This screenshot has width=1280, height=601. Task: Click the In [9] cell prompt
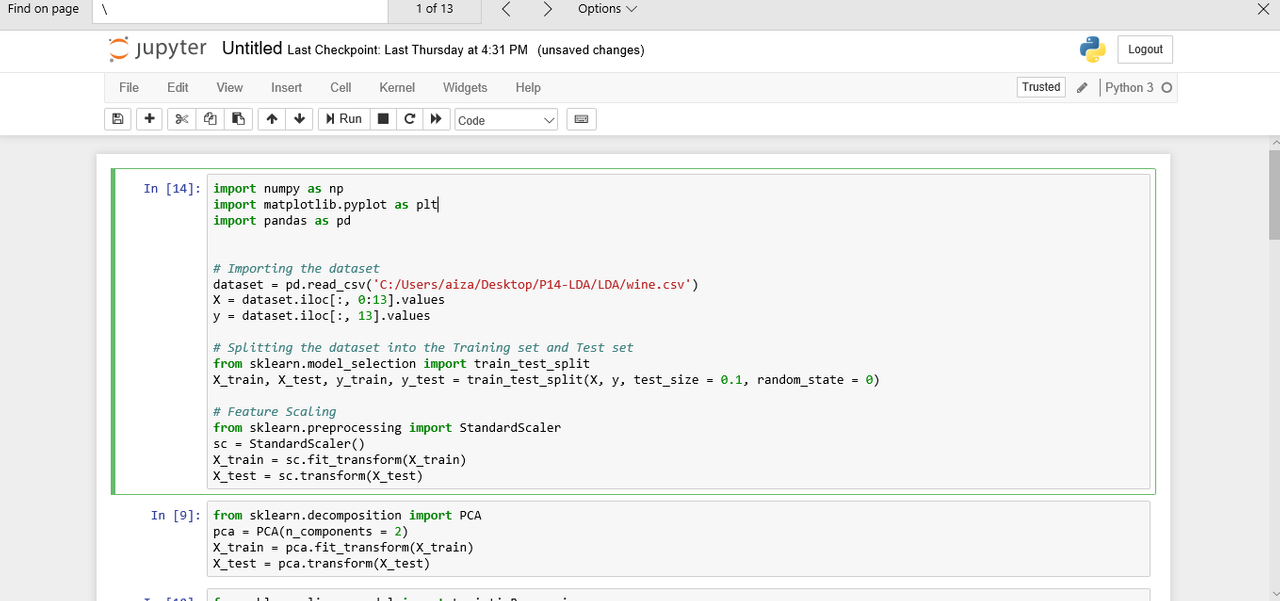click(x=175, y=515)
